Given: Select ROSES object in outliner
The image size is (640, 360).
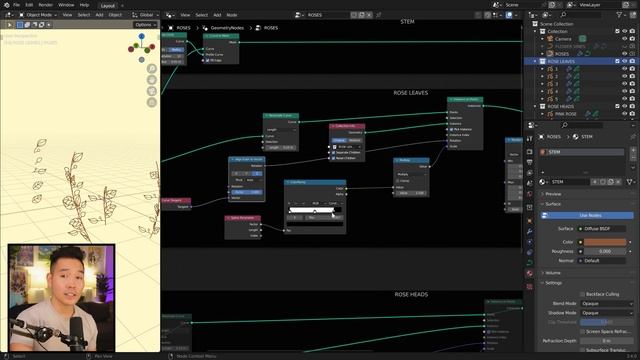Looking at the screenshot, I should (x=562, y=54).
